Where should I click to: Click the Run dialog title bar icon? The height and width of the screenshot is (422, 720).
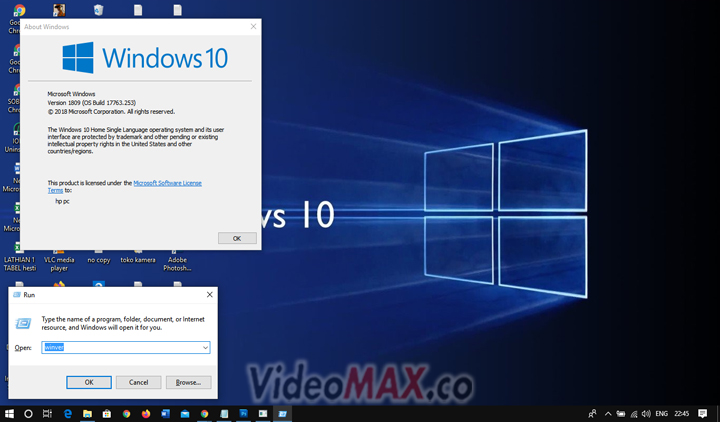(x=17, y=295)
